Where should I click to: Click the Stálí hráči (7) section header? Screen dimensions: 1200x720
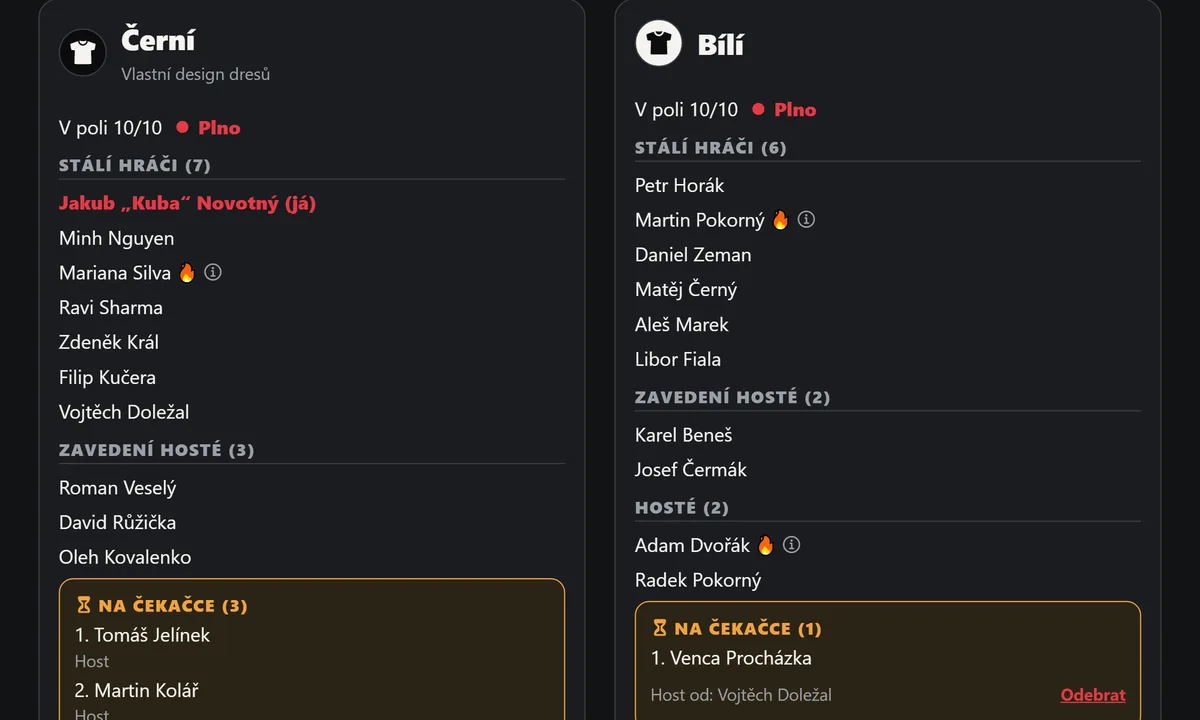click(135, 165)
